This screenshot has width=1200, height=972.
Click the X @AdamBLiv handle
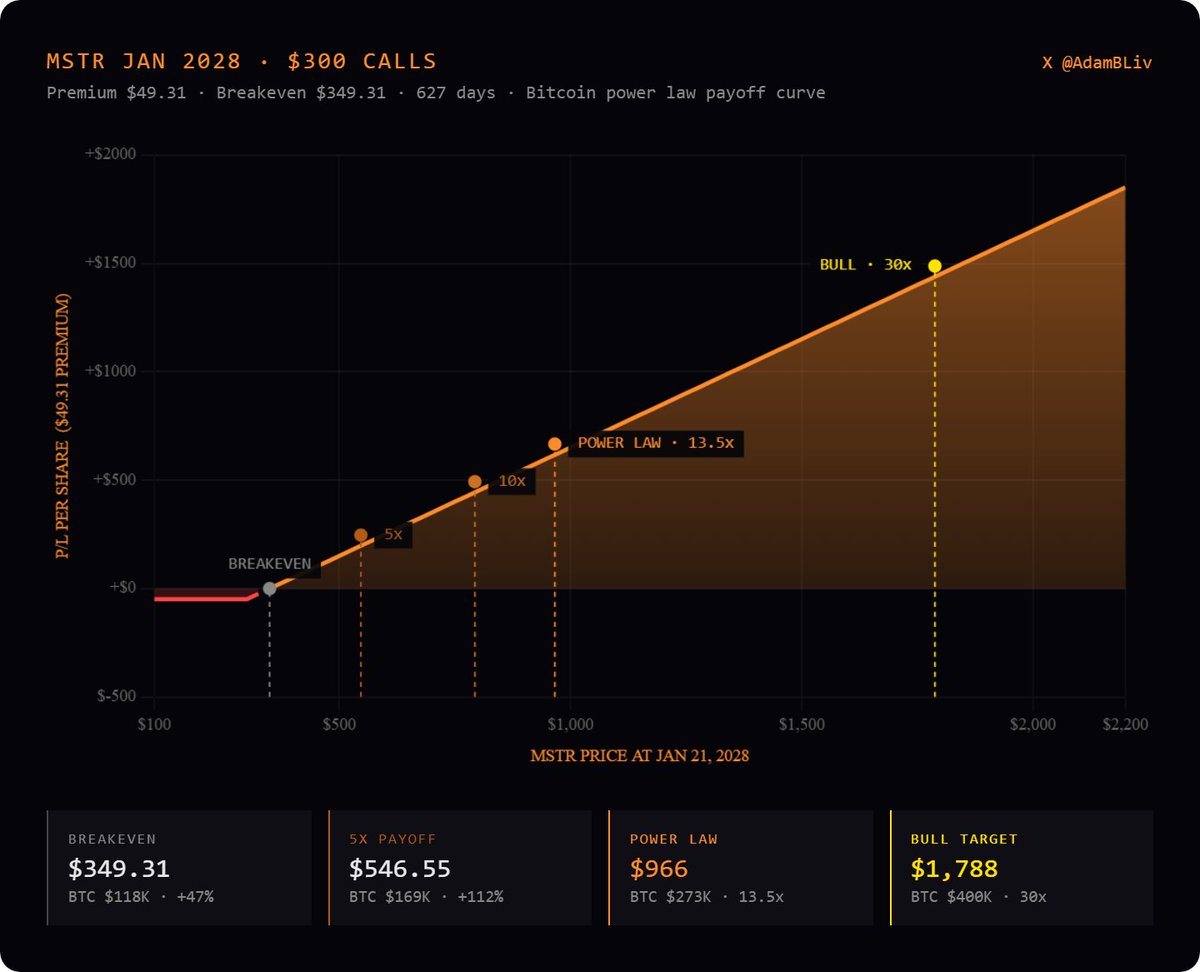pos(1097,62)
